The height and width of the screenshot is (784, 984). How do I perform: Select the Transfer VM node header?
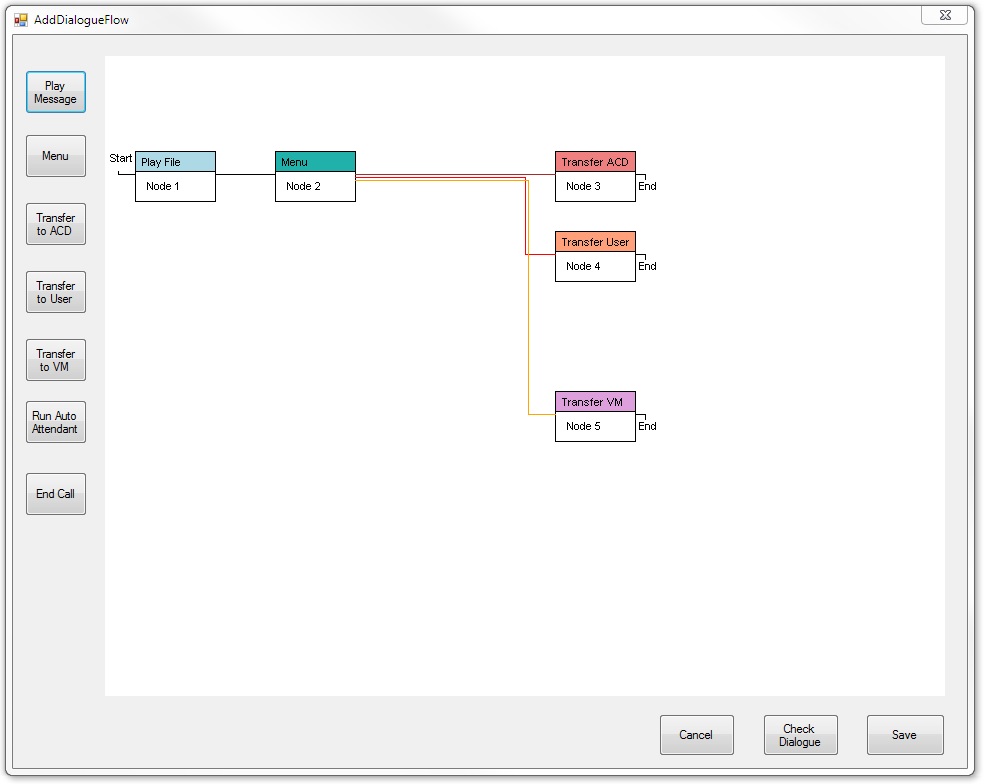point(595,402)
